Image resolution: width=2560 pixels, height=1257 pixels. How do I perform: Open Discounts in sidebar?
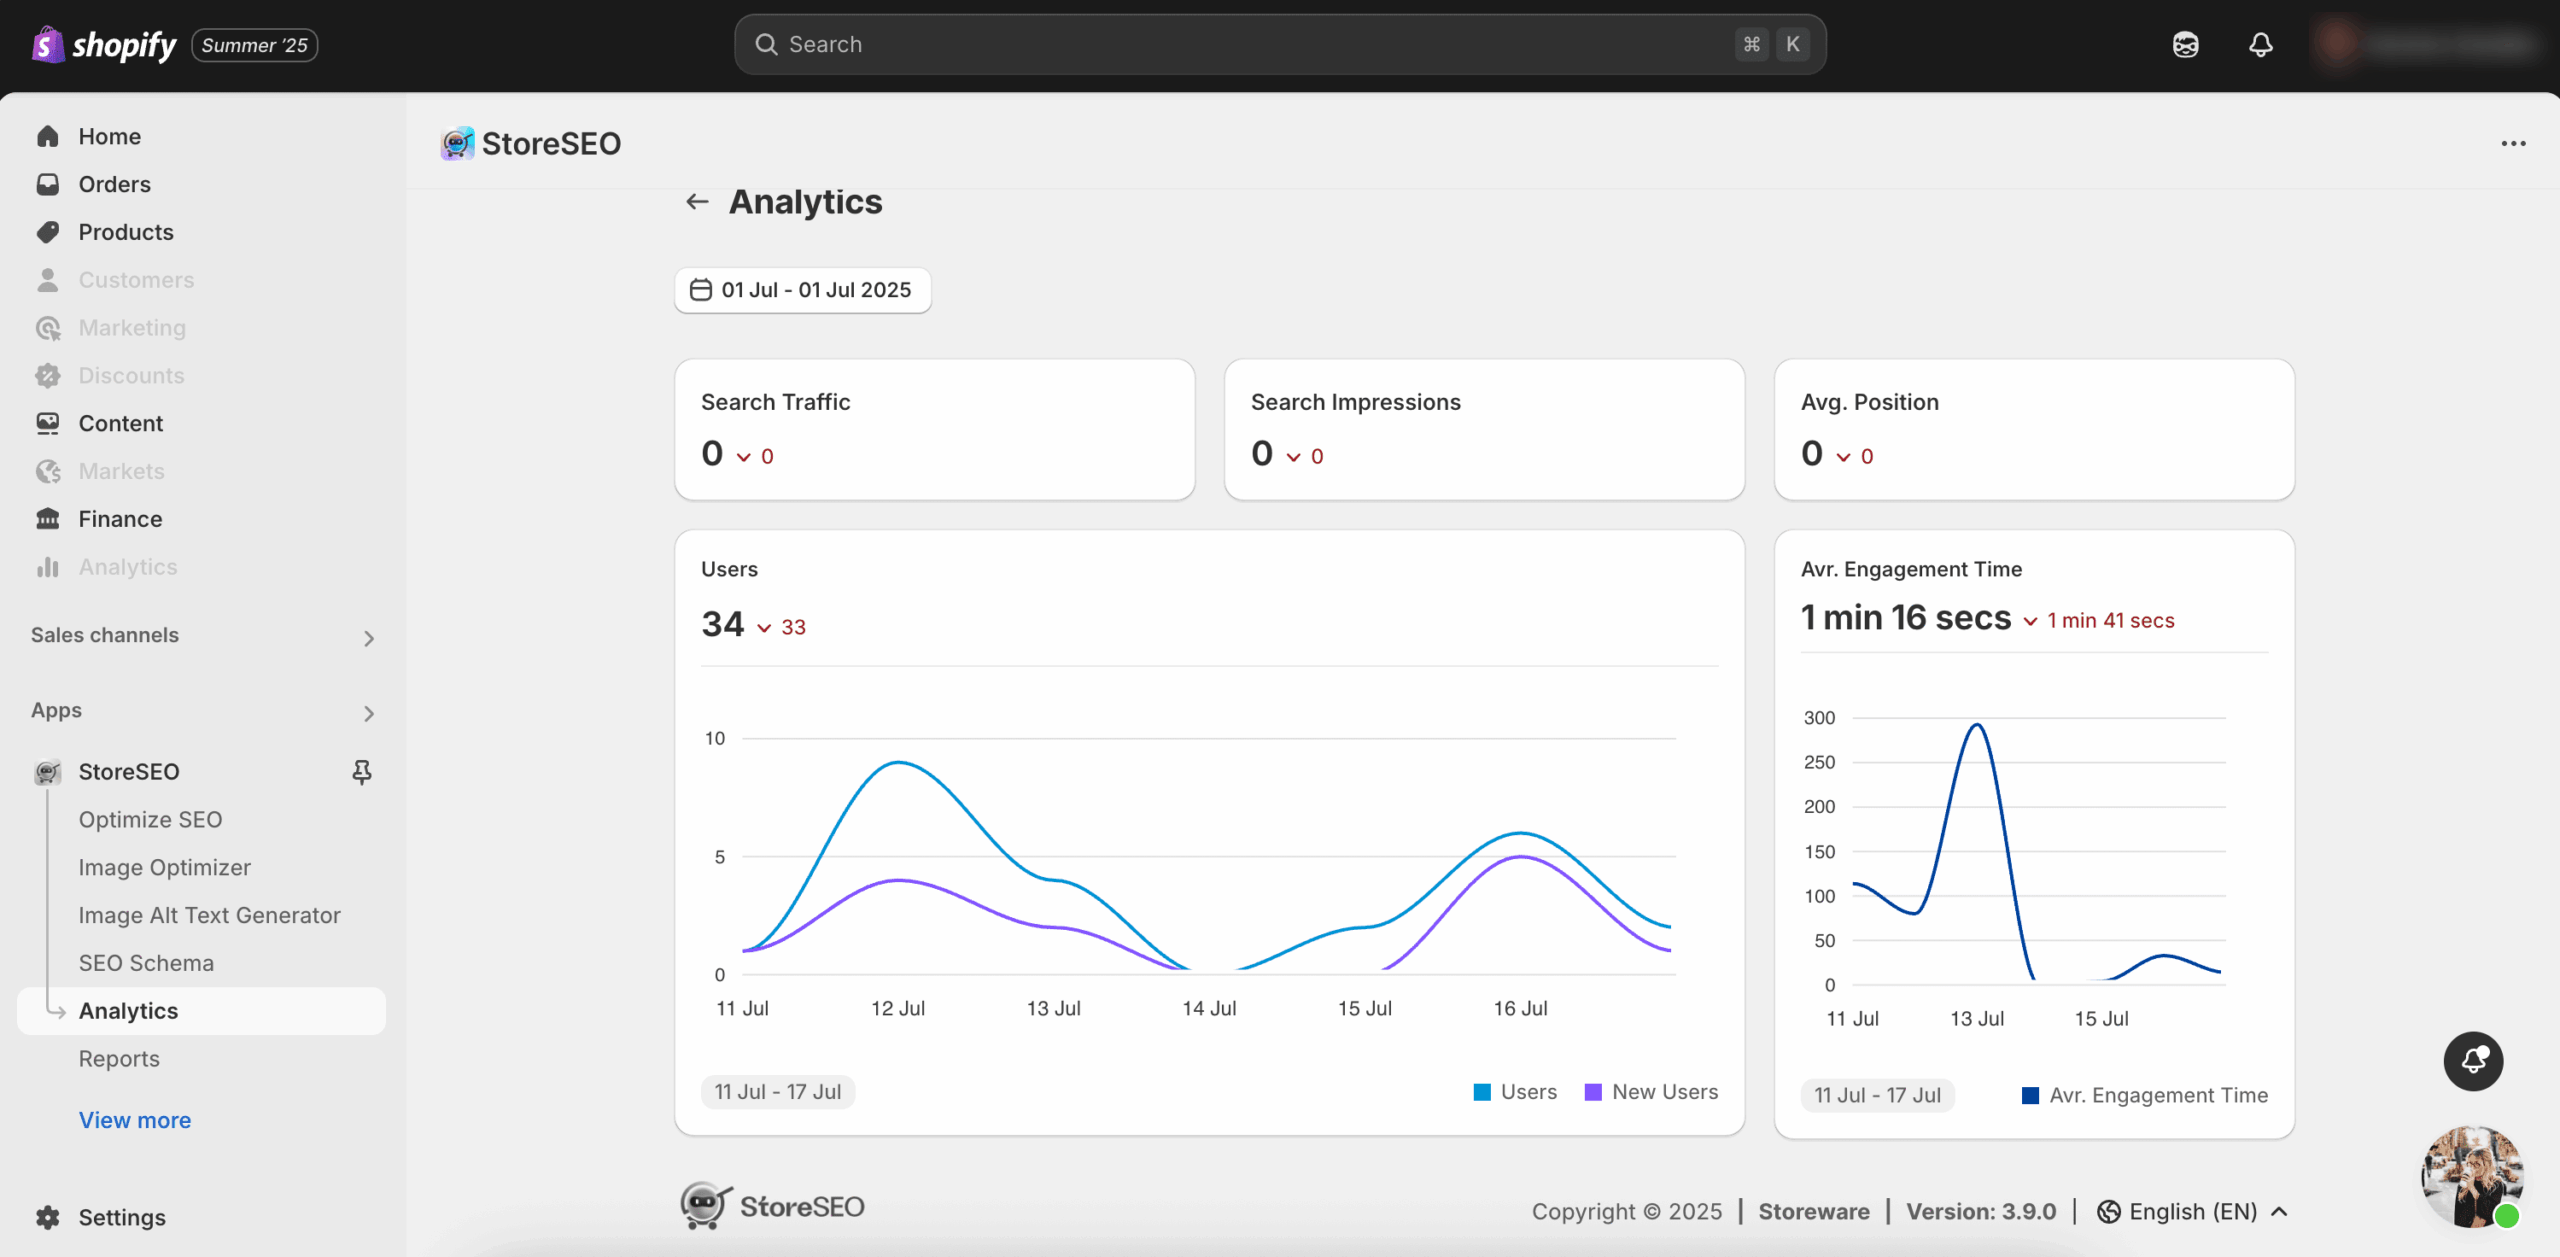pyautogui.click(x=131, y=376)
